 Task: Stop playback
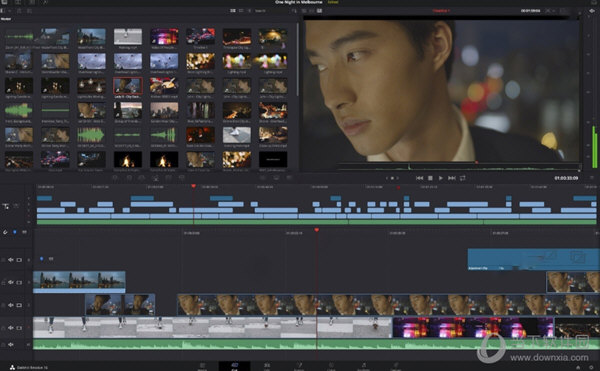(x=430, y=178)
